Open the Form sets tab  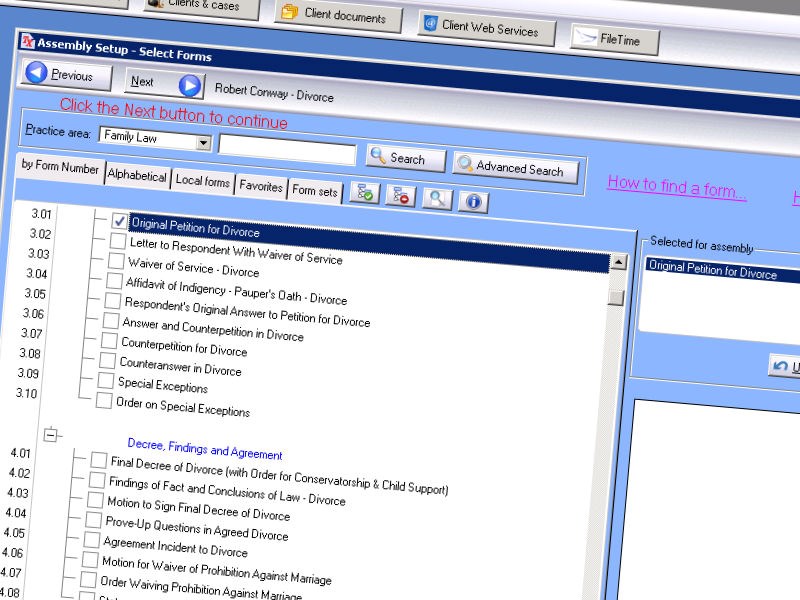pos(315,191)
